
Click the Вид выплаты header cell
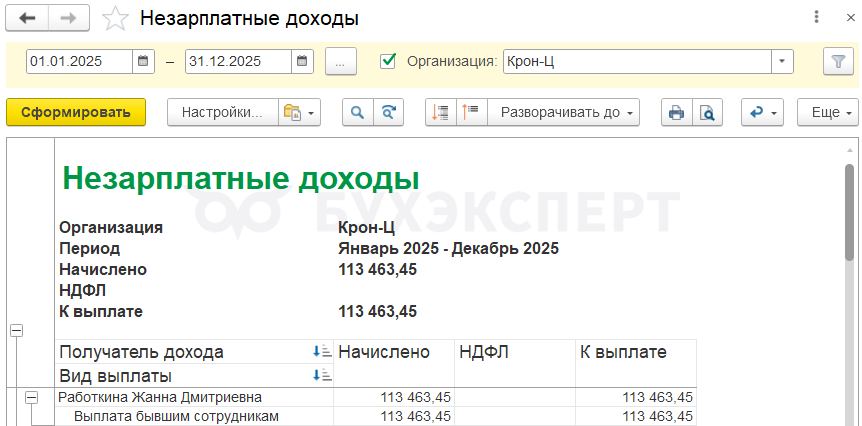[194, 376]
